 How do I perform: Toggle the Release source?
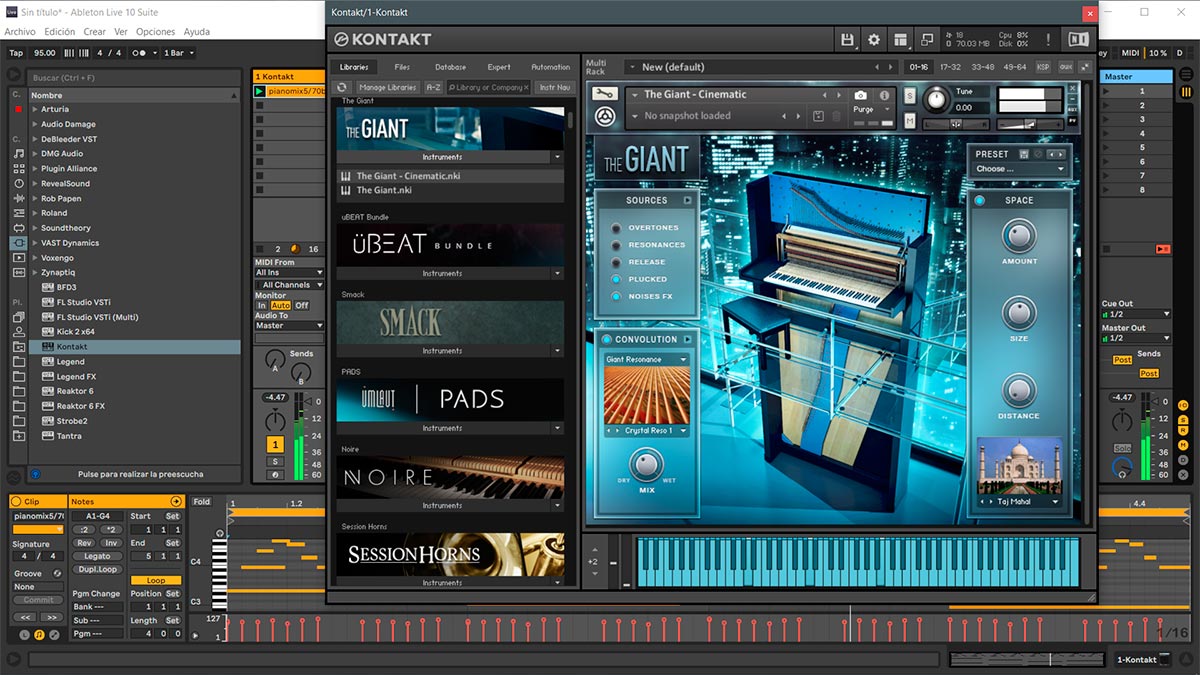click(x=617, y=262)
